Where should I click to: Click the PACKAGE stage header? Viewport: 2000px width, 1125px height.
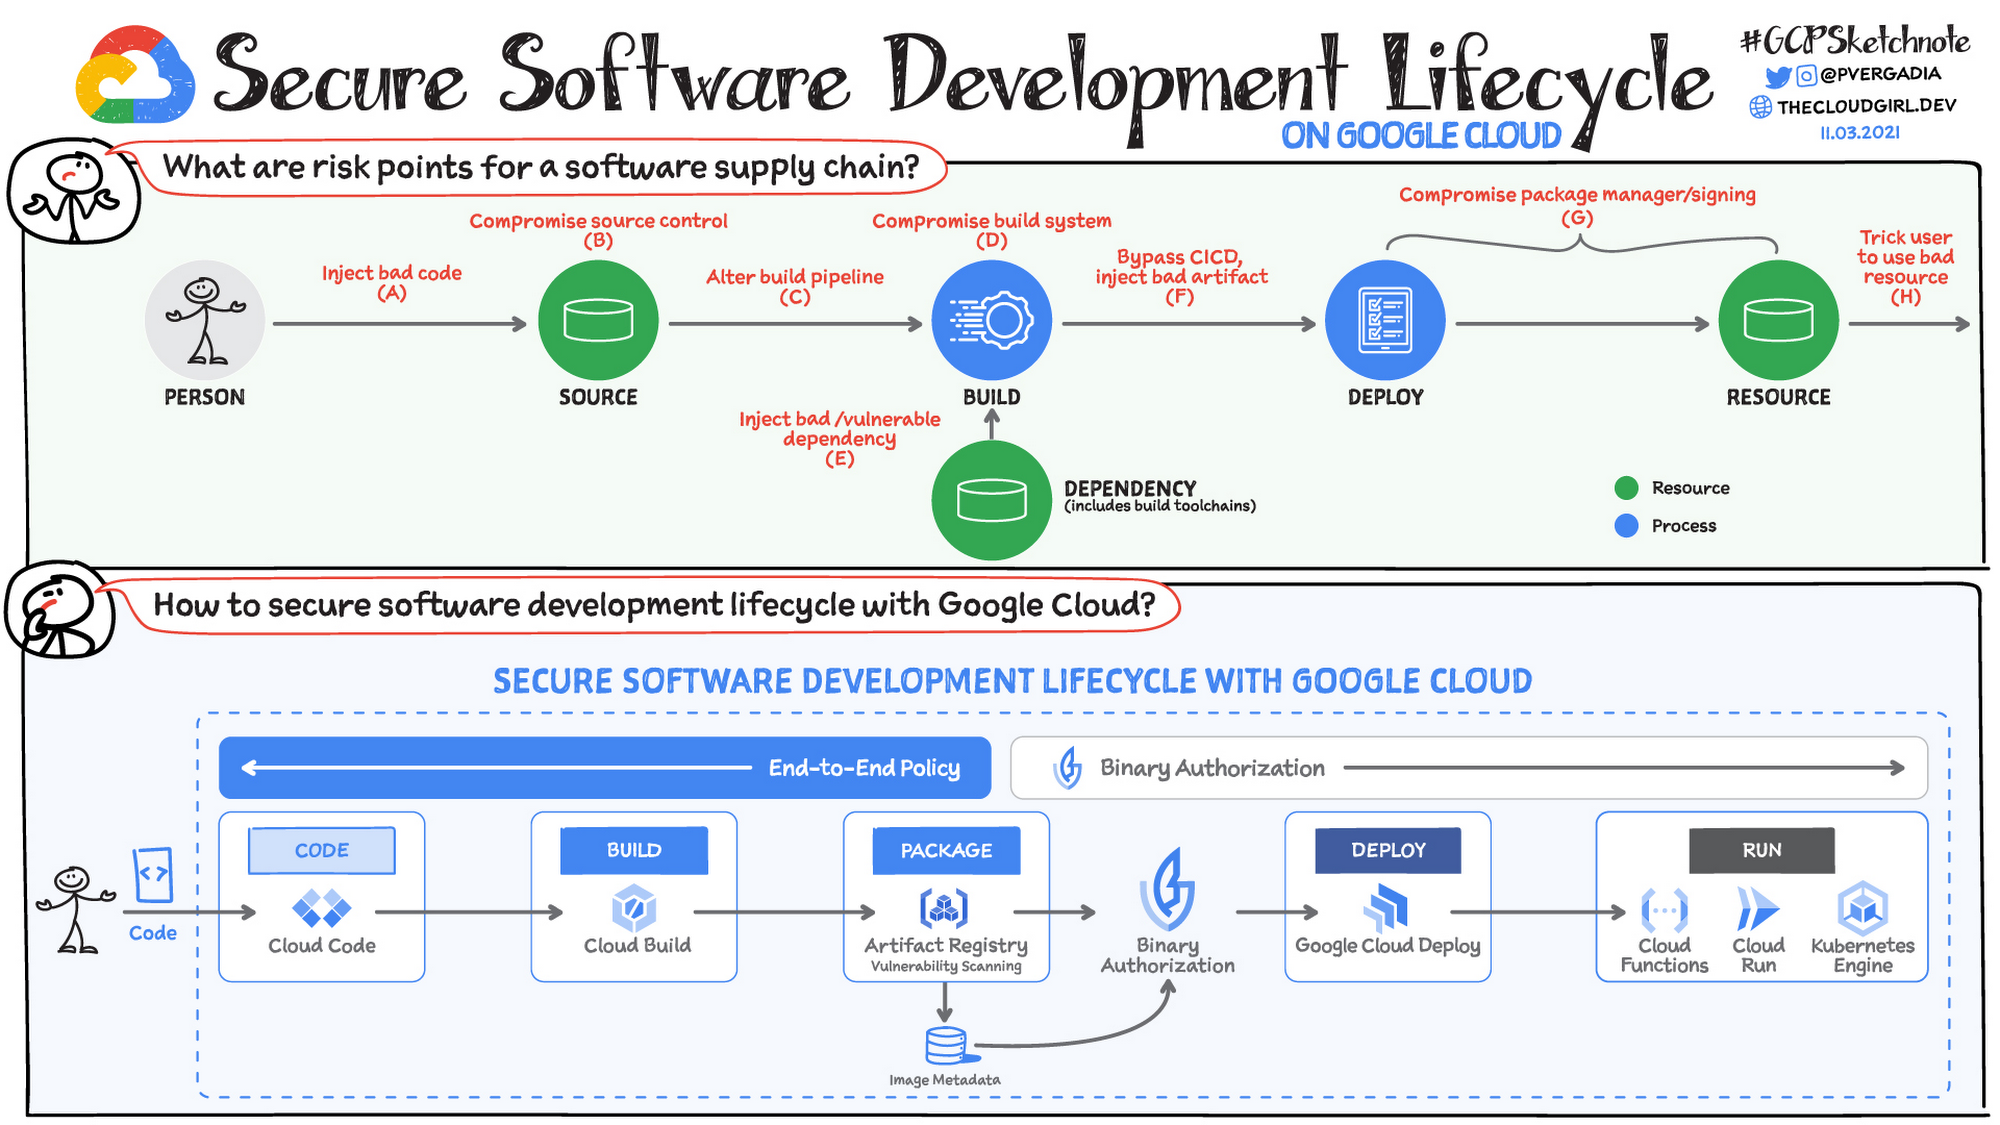click(x=946, y=850)
